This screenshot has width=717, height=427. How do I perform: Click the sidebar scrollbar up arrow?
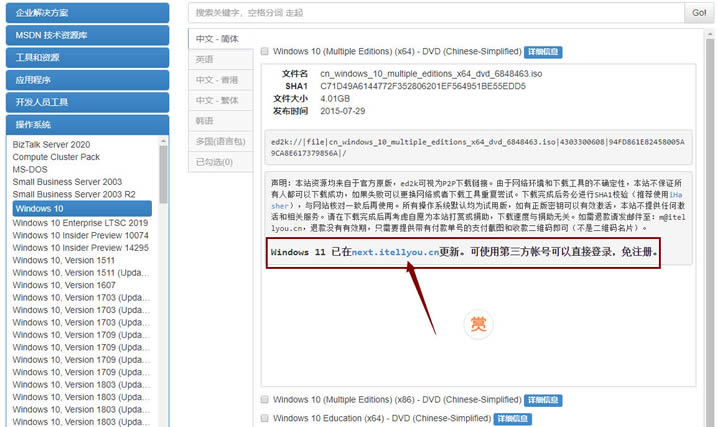point(163,141)
